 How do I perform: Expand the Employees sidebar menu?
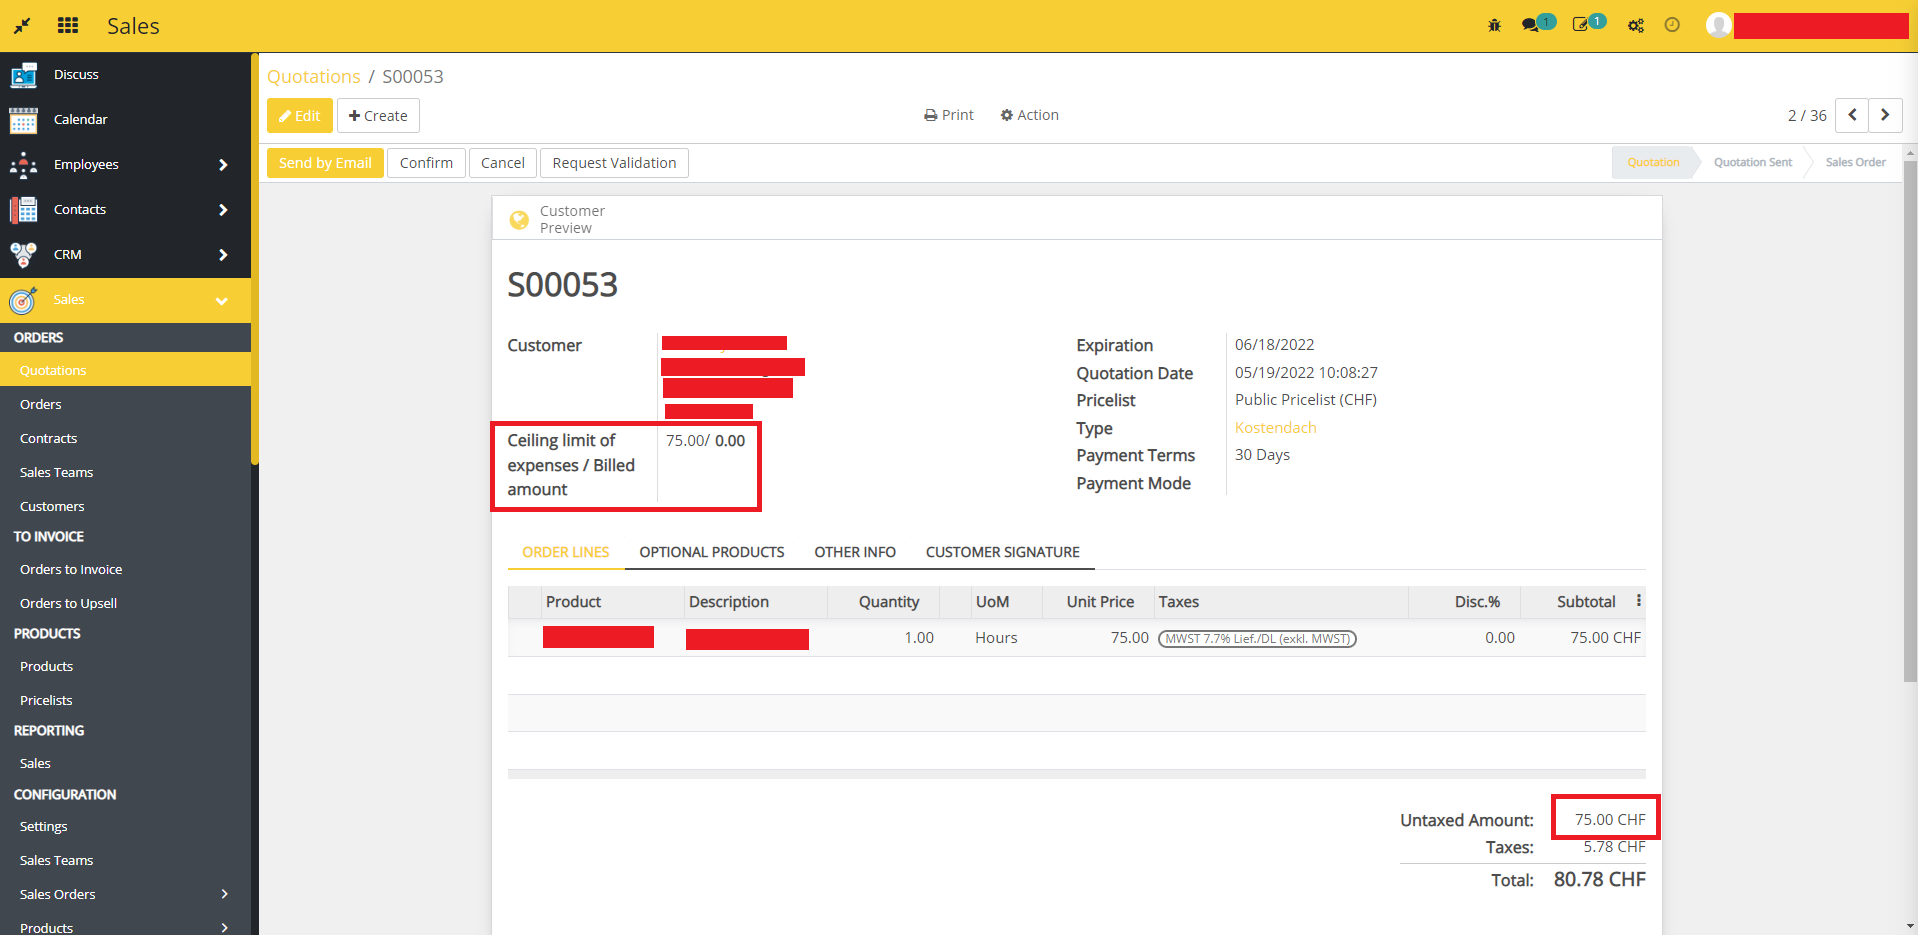pyautogui.click(x=223, y=165)
